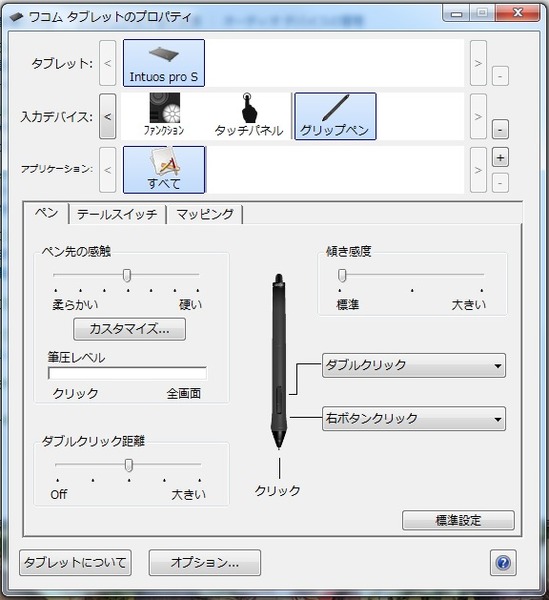Click the オプション... button
549x600 pixels.
205,562
